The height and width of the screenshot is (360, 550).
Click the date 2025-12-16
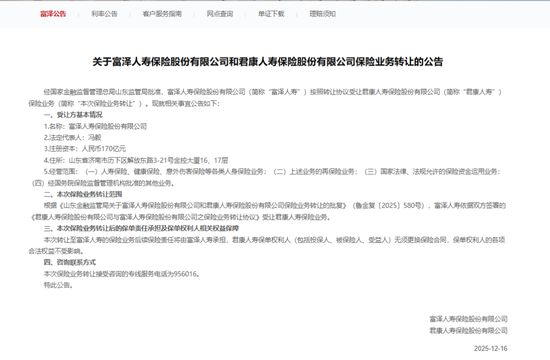coord(490,348)
